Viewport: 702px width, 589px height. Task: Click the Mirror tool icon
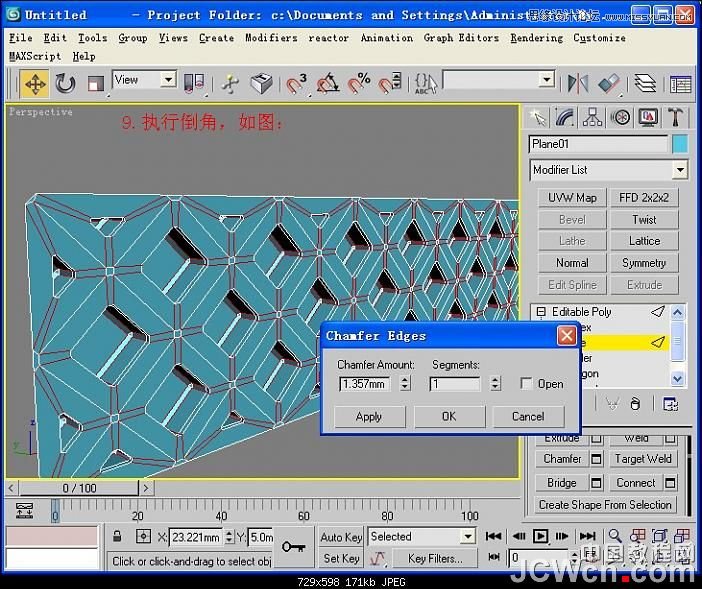point(578,84)
